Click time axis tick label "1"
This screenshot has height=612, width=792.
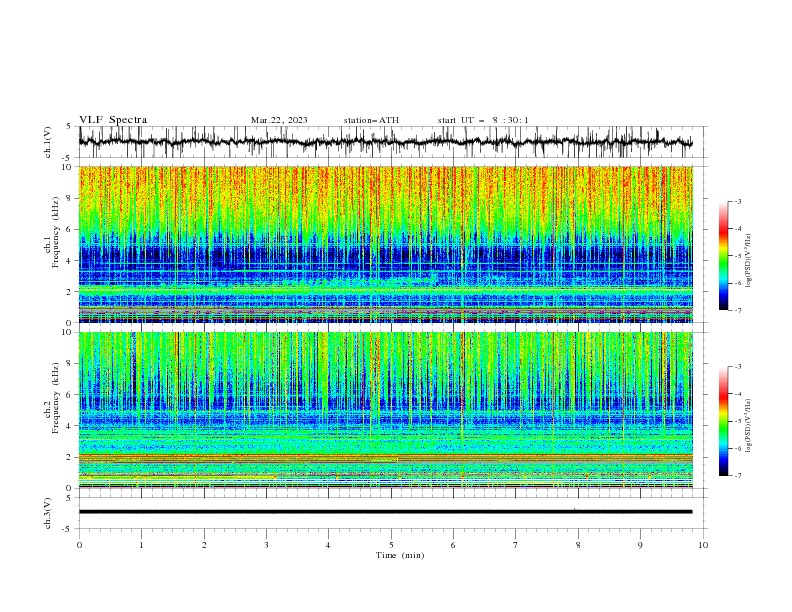point(141,545)
